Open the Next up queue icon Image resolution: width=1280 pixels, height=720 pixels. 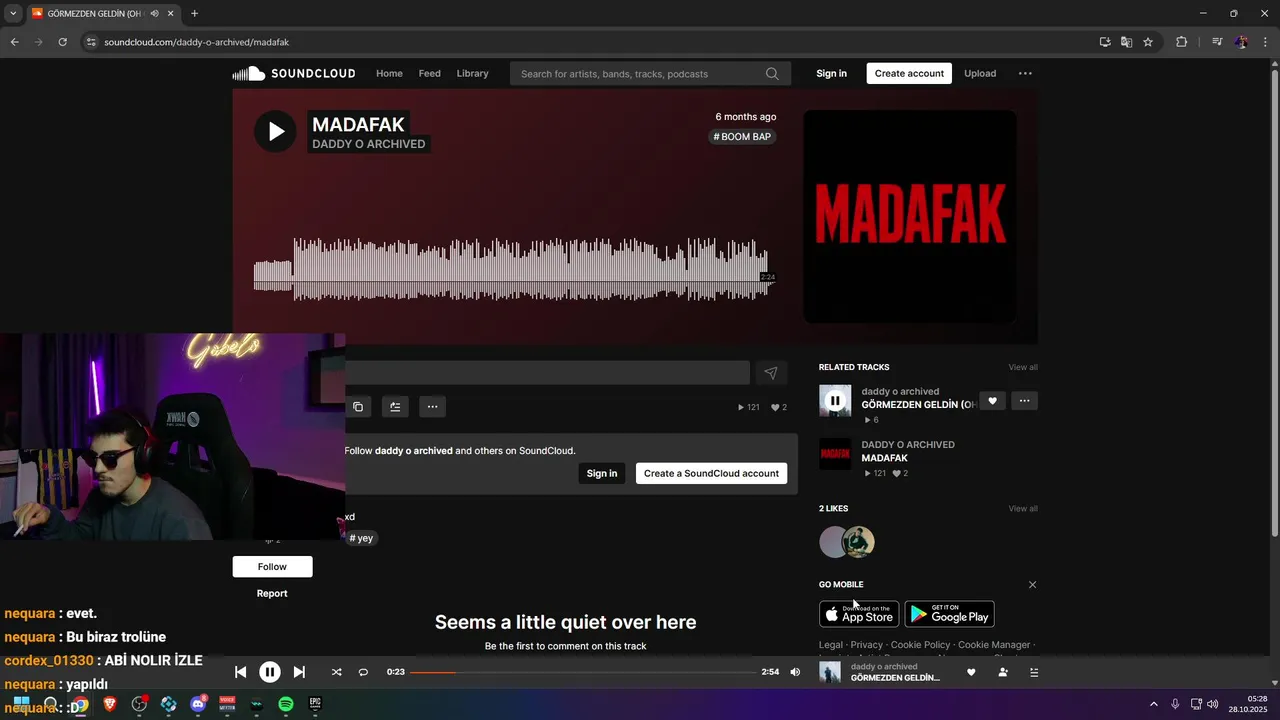(1034, 672)
